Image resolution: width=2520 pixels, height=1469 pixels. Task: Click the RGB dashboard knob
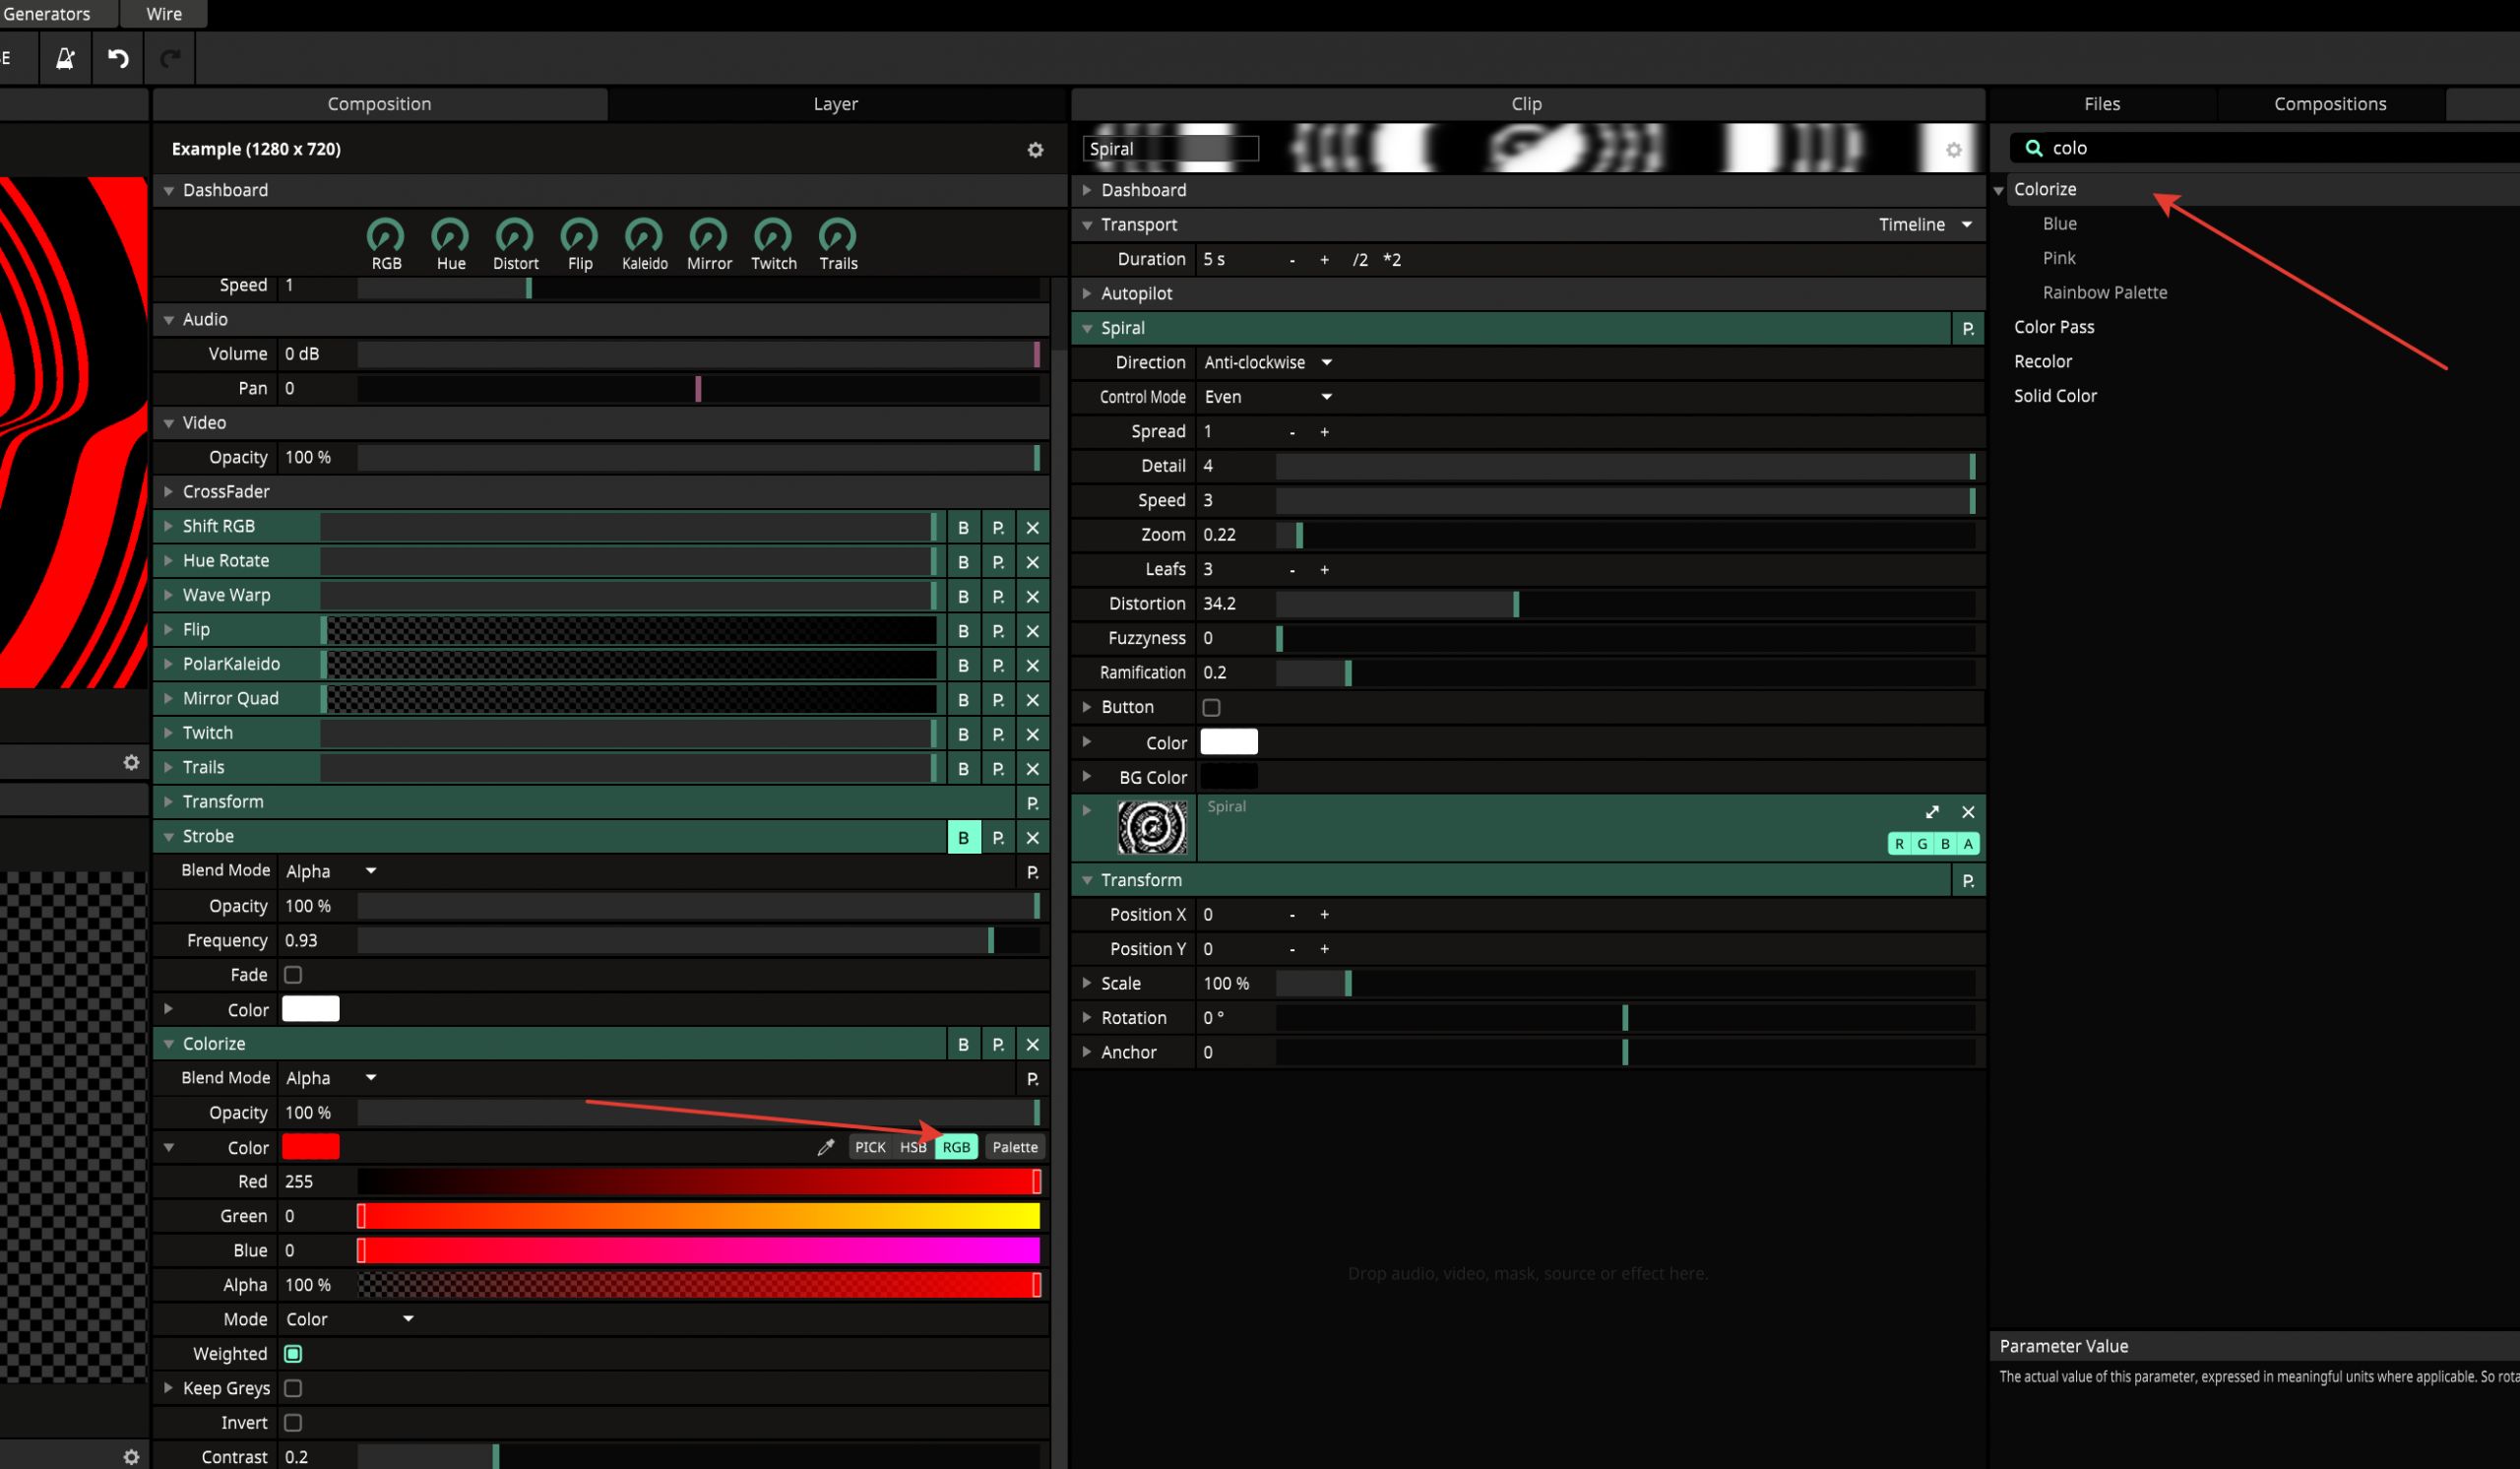coord(386,236)
